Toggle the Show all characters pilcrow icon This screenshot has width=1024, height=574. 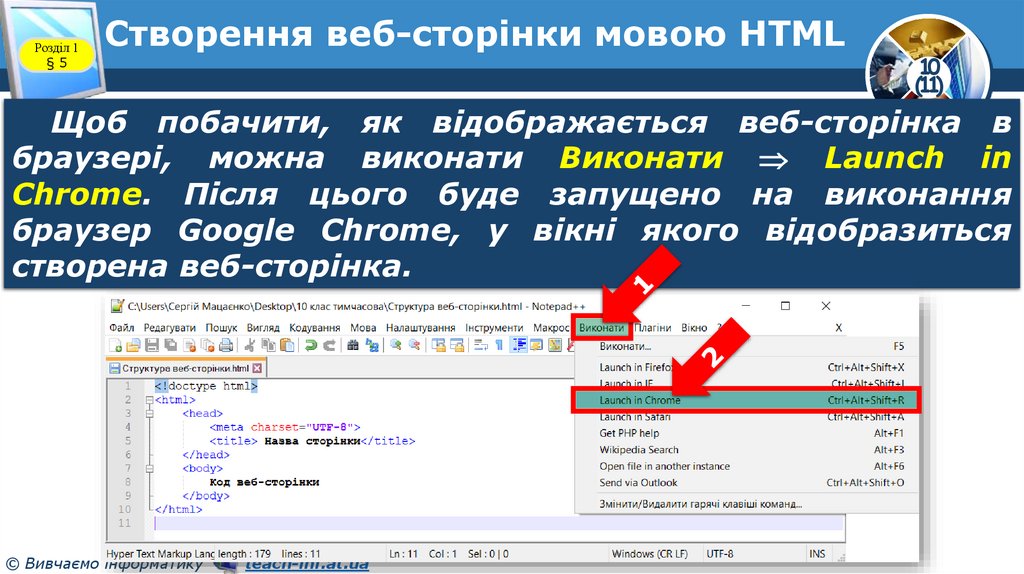tap(499, 345)
